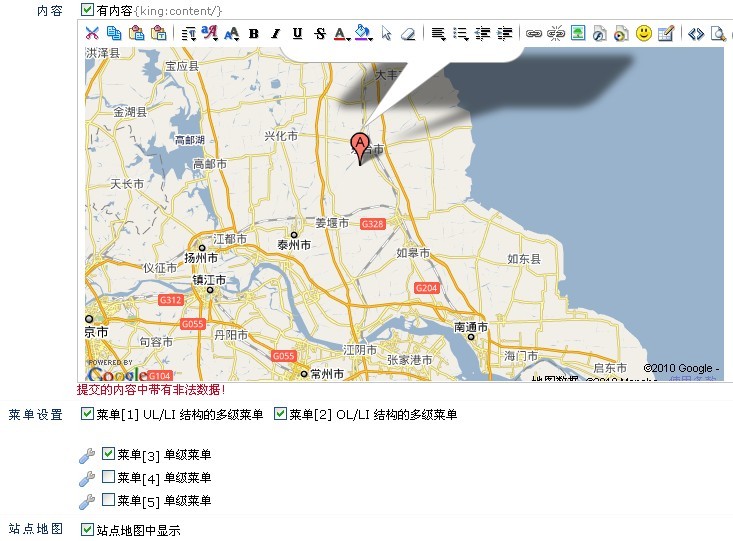Click 泰州市 label on the map
733x541 pixels.
point(294,245)
